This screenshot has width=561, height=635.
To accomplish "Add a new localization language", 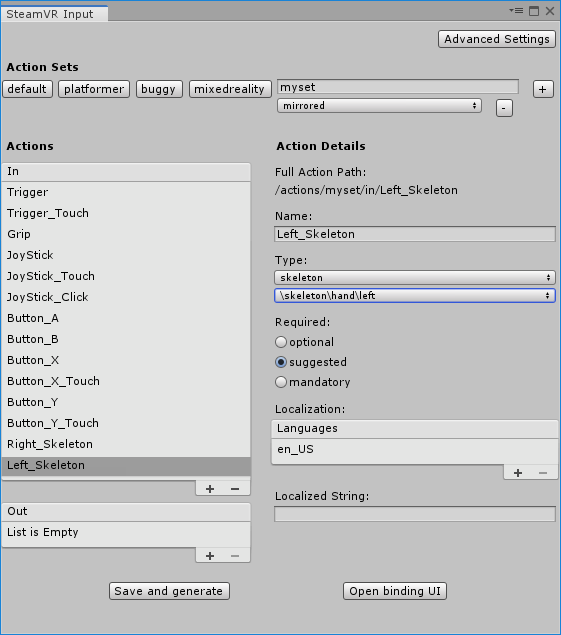I will pyautogui.click(x=518, y=473).
